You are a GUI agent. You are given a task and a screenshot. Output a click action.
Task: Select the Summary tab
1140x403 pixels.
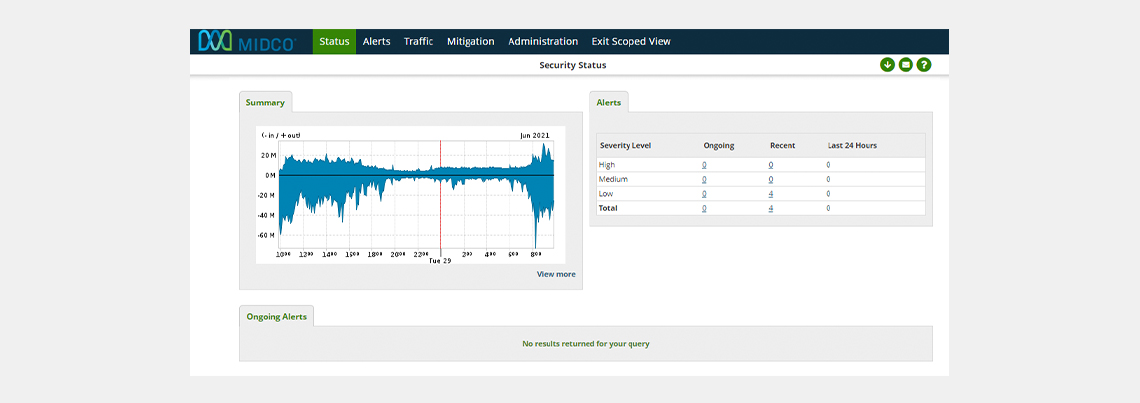pyautogui.click(x=265, y=102)
